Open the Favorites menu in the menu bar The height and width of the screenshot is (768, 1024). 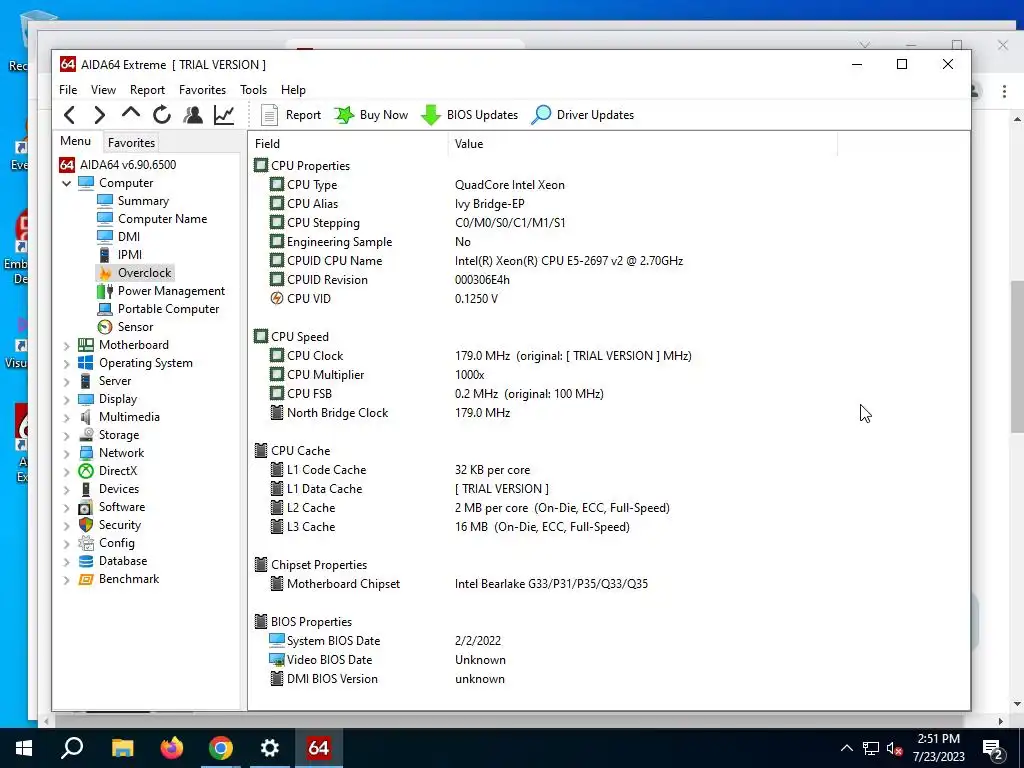pyautogui.click(x=202, y=89)
